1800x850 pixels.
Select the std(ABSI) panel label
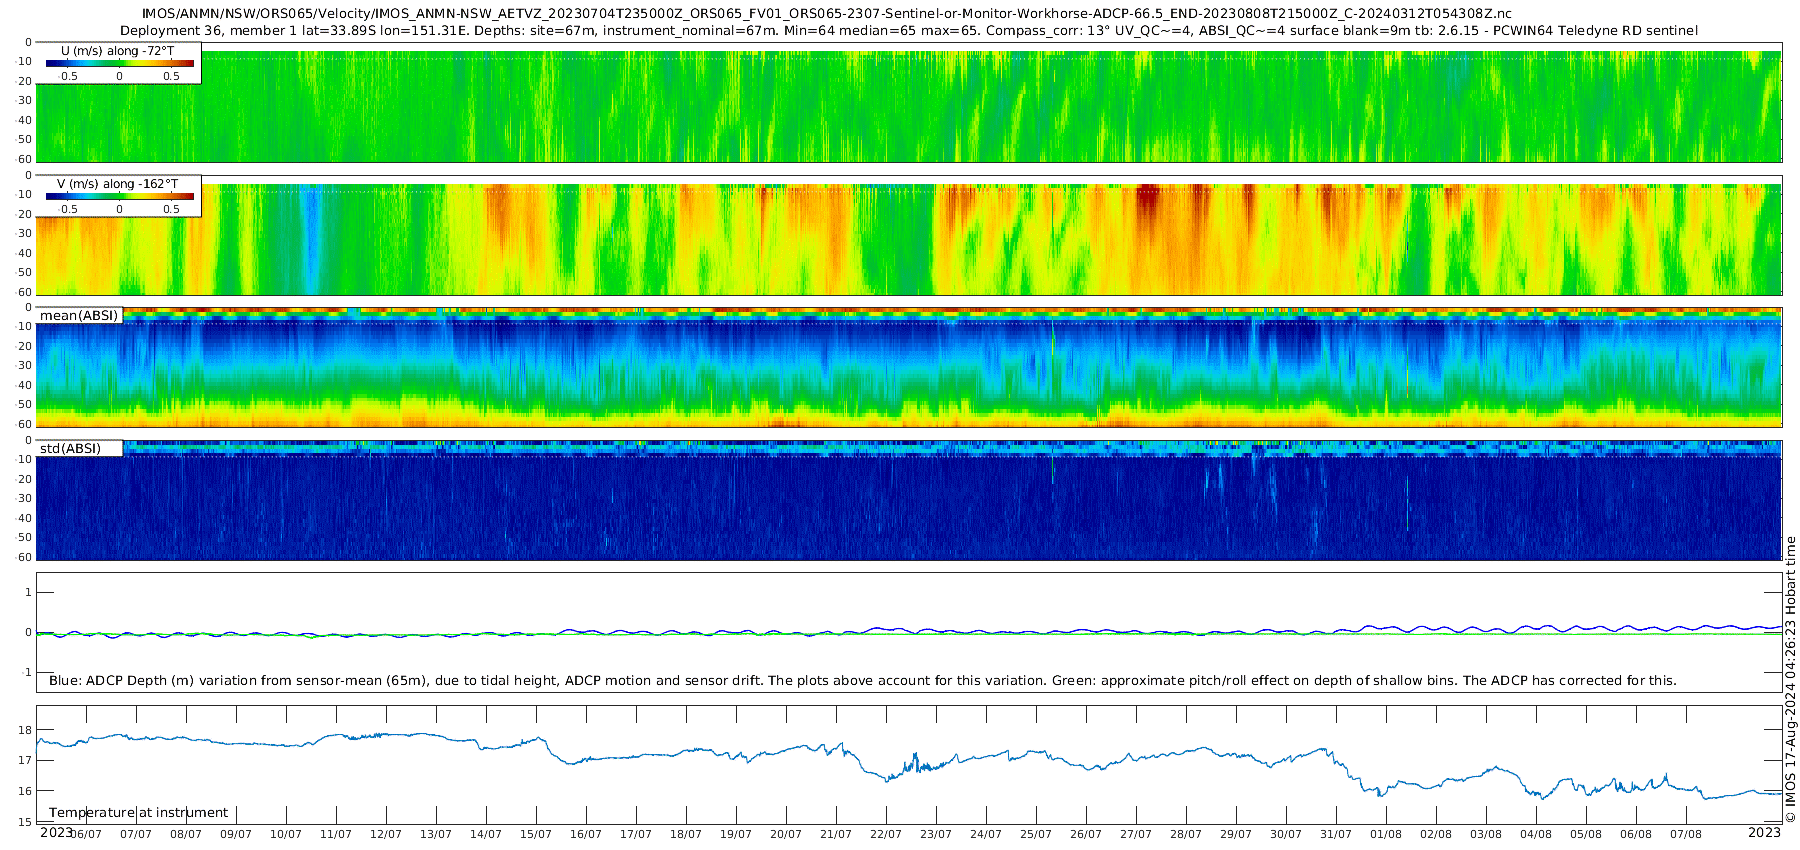pos(79,448)
